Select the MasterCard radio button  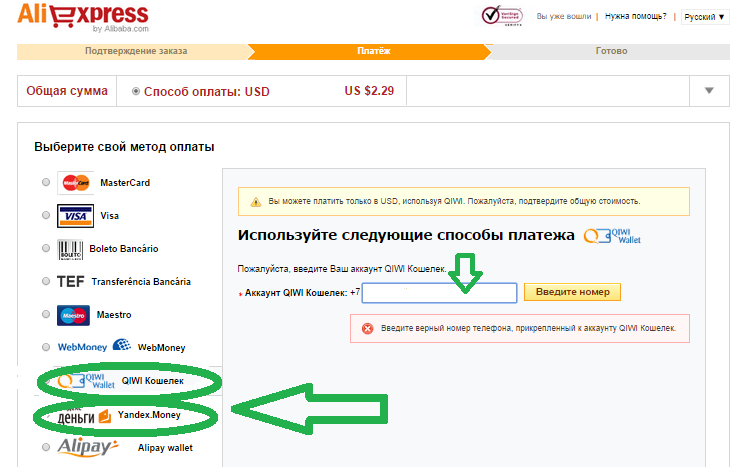pos(46,182)
